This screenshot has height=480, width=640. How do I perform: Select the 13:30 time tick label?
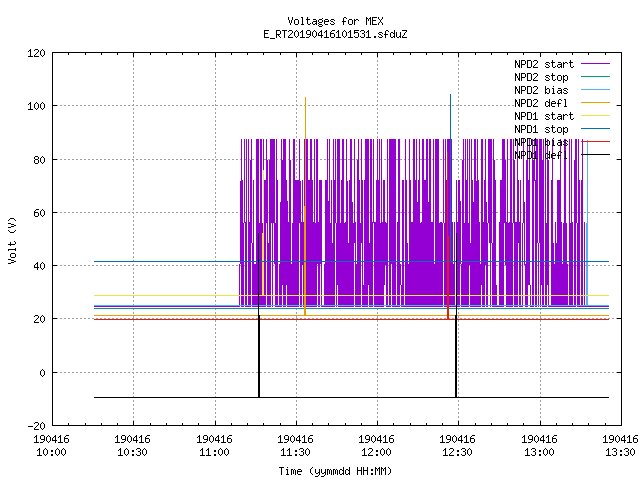point(620,446)
